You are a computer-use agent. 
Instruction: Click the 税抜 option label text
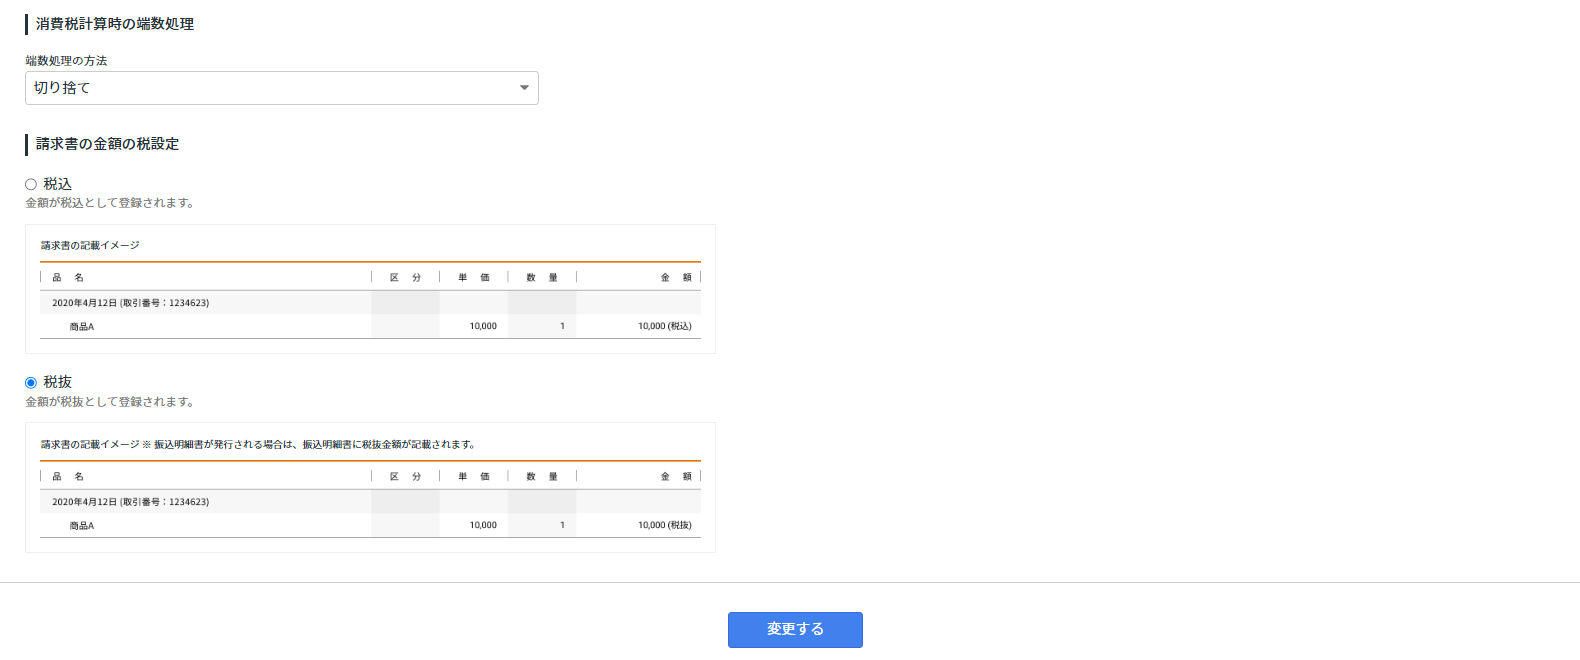[x=57, y=382]
